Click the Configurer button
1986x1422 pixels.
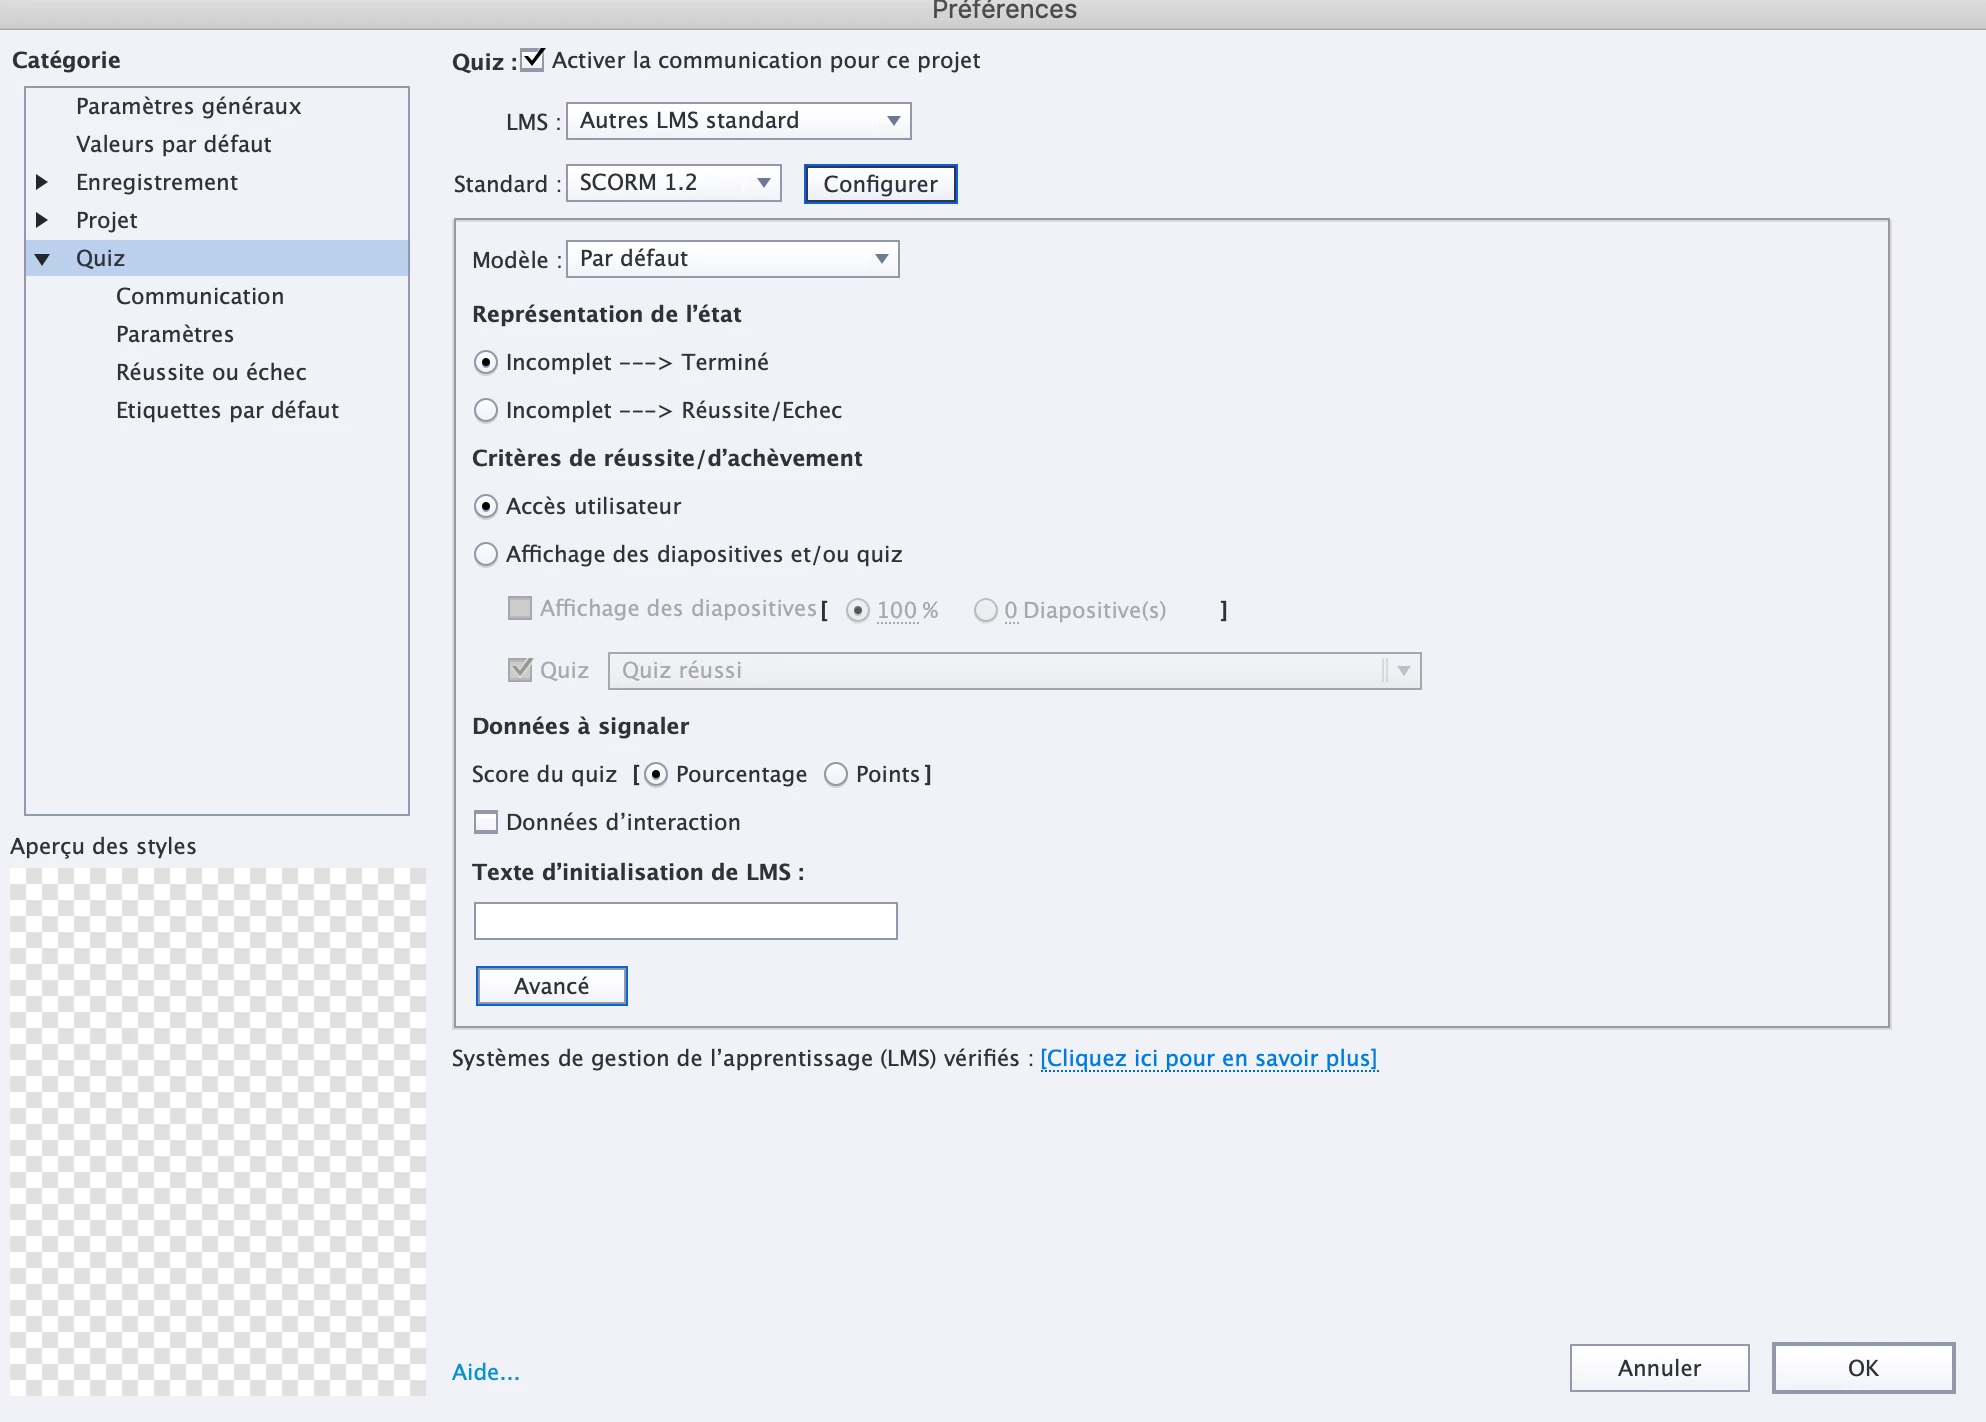point(880,184)
